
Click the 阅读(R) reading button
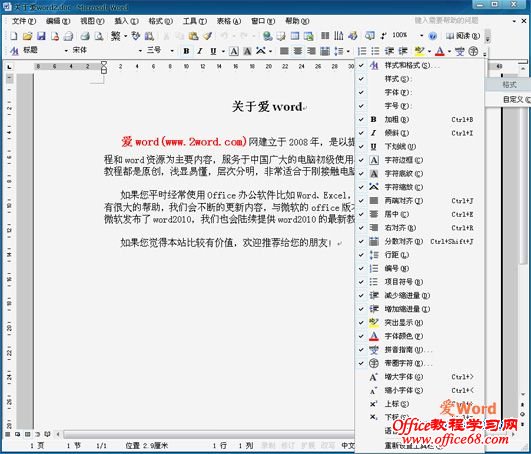click(463, 36)
